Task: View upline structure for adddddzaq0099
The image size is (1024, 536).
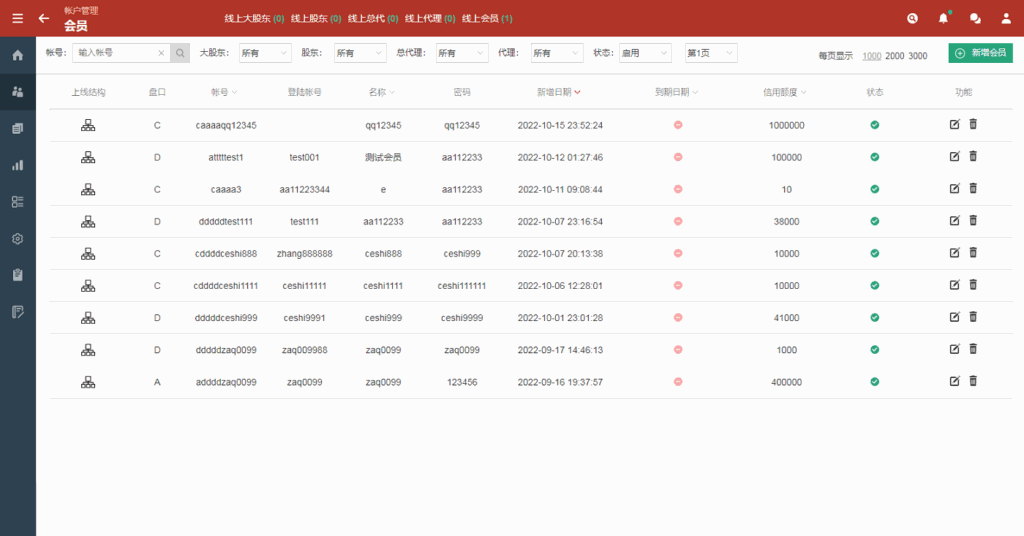Action: pos(88,382)
